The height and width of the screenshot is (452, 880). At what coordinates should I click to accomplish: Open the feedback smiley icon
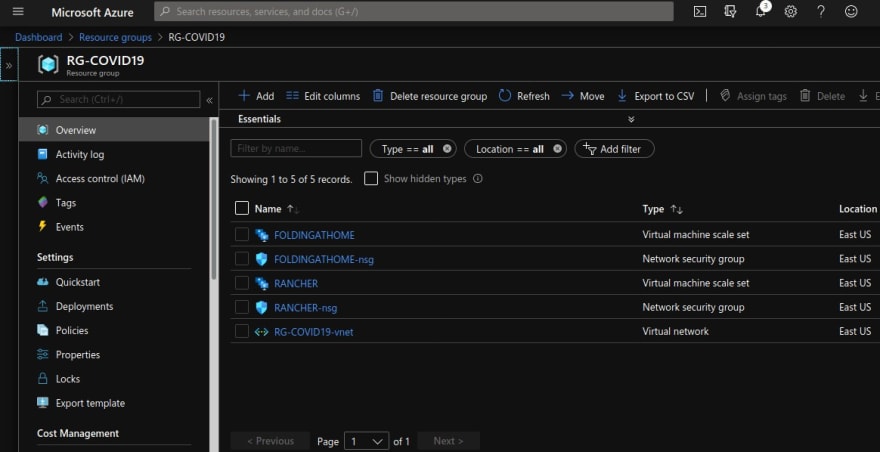tap(851, 11)
